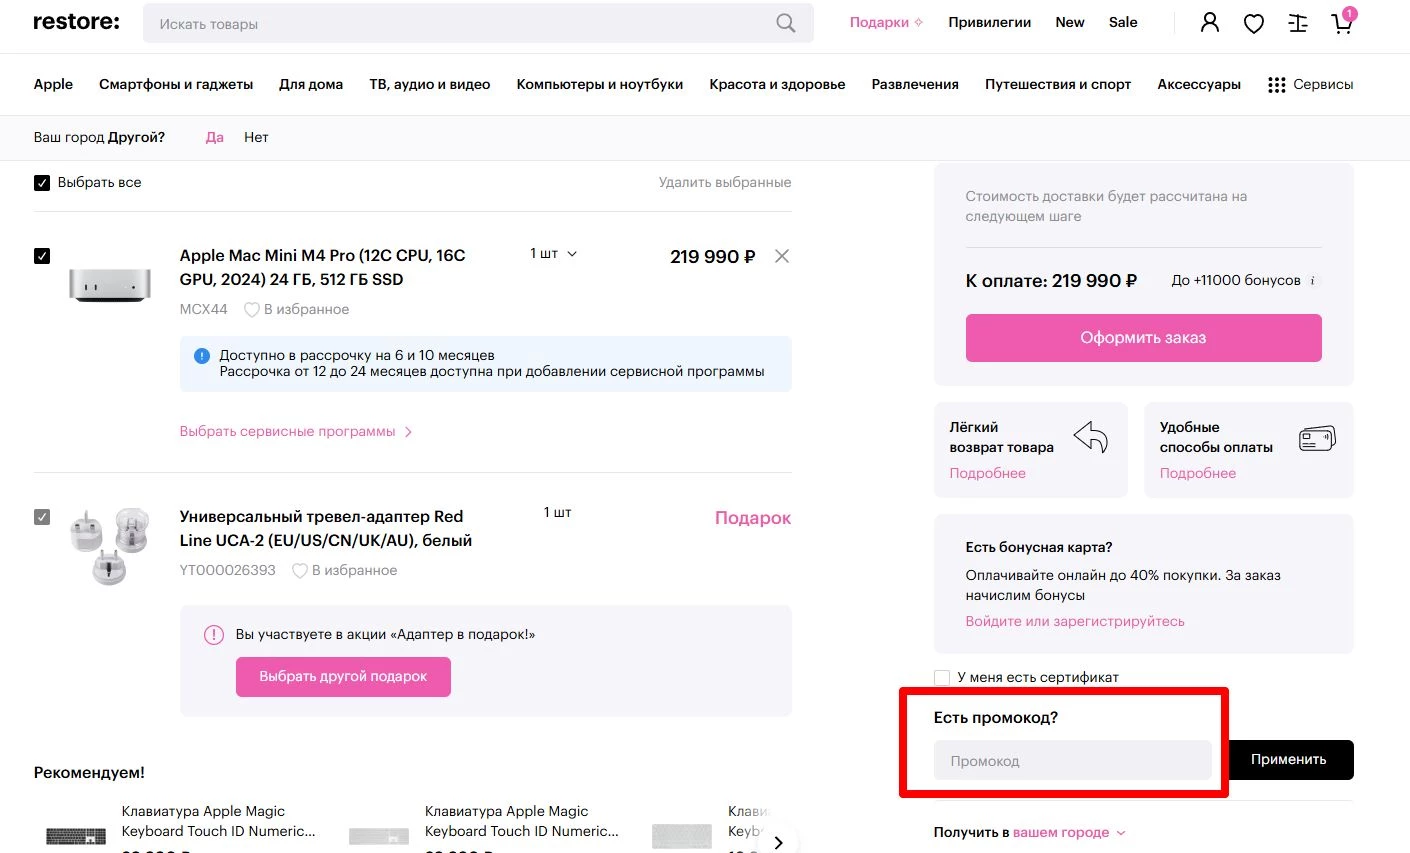Add the Mac Mini to favorites via heart icon
Image resolution: width=1410 pixels, height=853 pixels.
[x=251, y=309]
